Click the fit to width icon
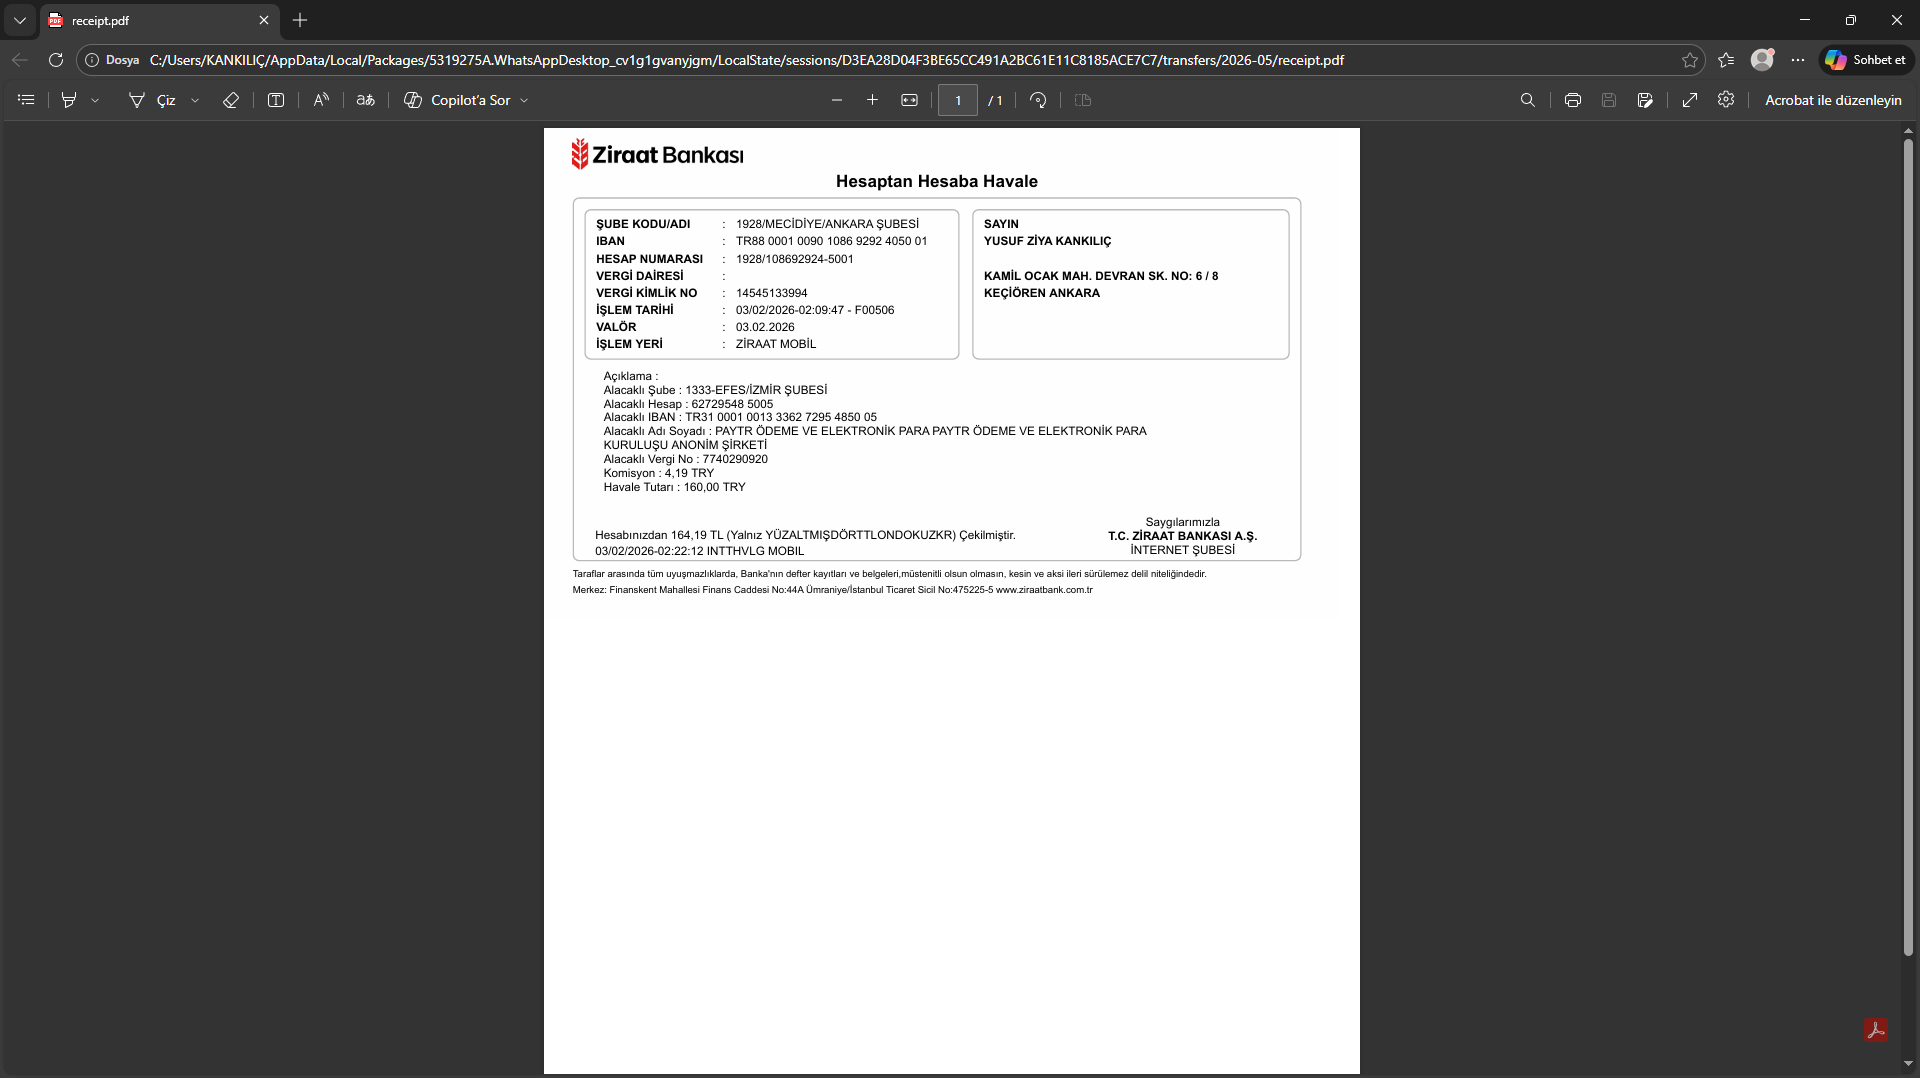Viewport: 1920px width, 1078px height. 909,100
